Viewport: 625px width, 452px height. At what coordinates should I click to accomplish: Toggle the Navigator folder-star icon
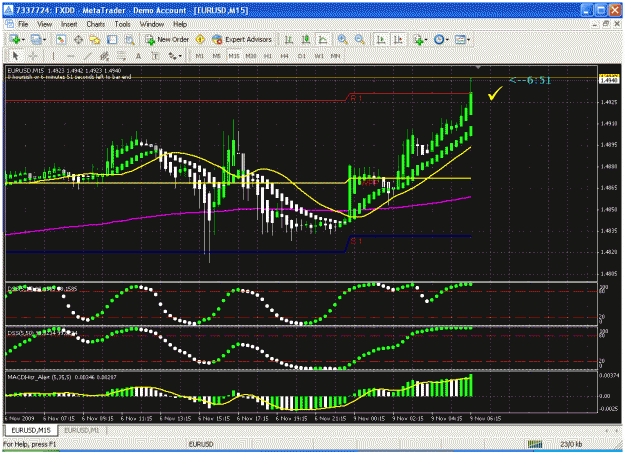[x=95, y=39]
